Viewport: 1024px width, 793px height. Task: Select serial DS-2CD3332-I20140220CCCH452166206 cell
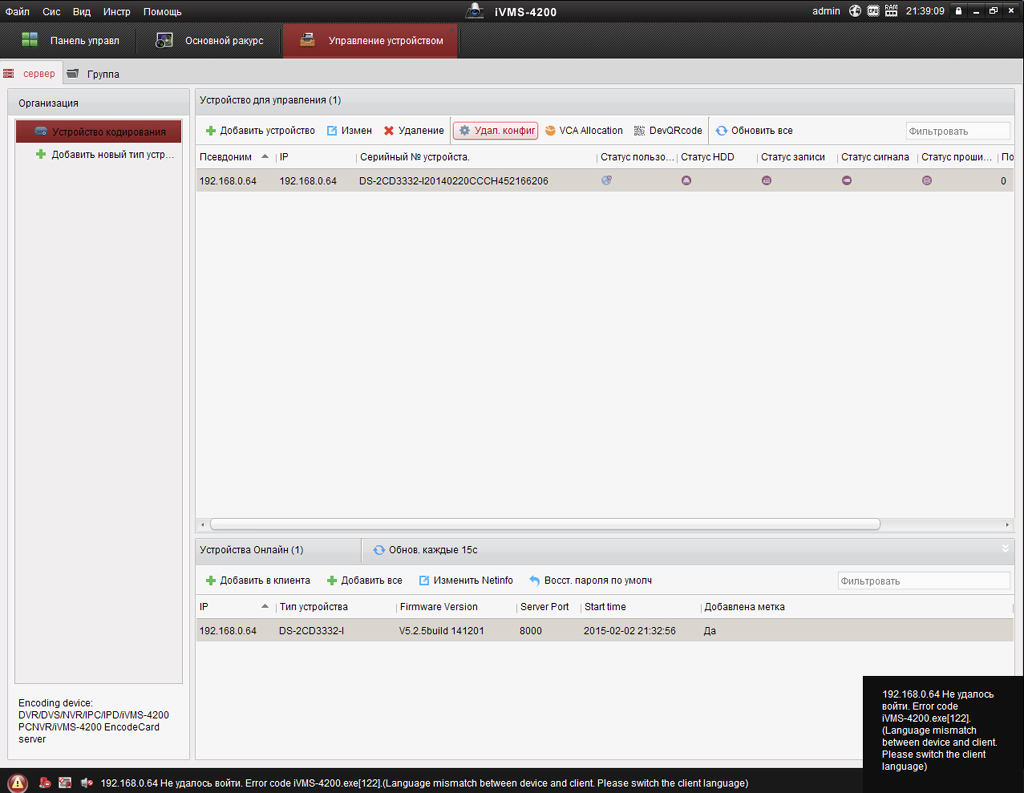point(454,181)
